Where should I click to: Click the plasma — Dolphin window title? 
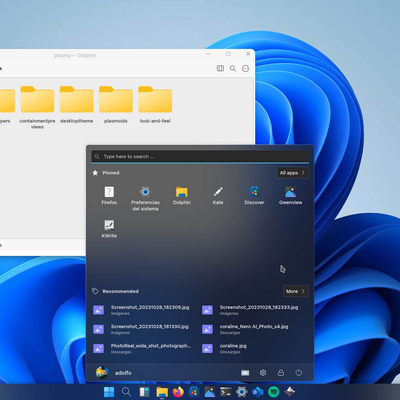75,55
